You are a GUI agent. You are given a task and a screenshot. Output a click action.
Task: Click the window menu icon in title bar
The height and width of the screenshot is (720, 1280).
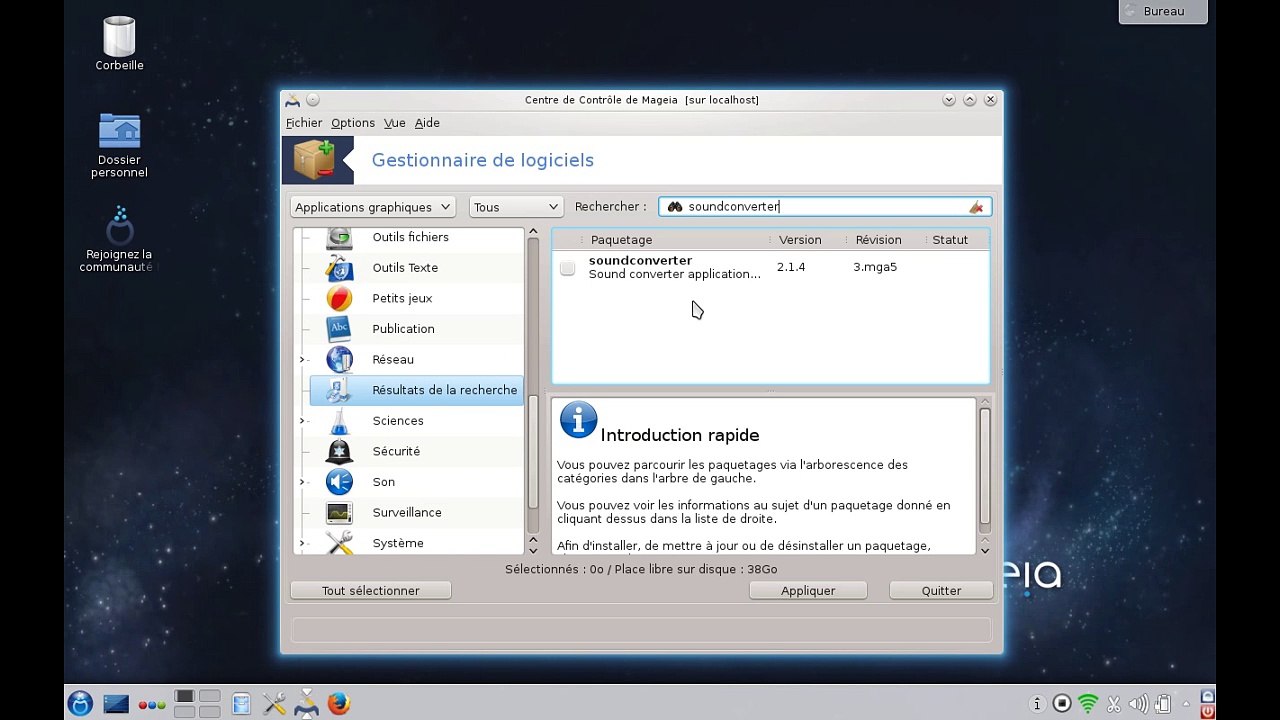click(292, 100)
